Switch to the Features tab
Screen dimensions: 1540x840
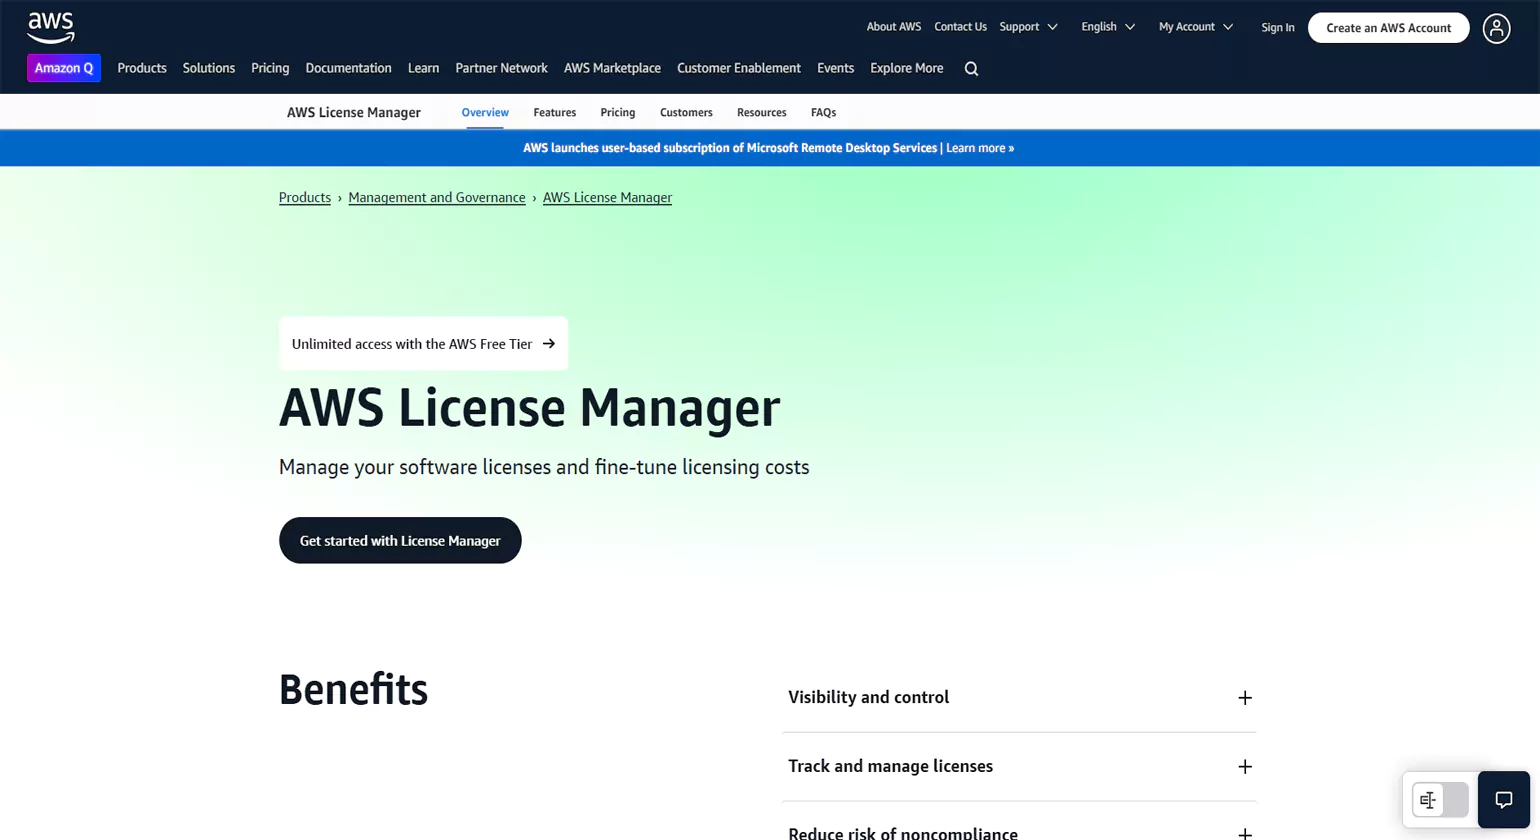(554, 113)
